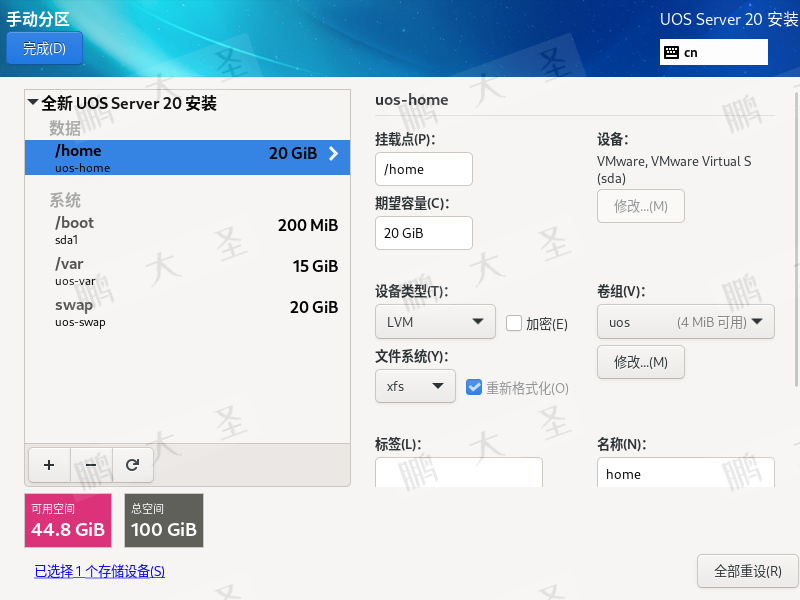Screen dimensions: 800x600
Task: Open keyboard layout cn indicator
Action: click(x=713, y=52)
